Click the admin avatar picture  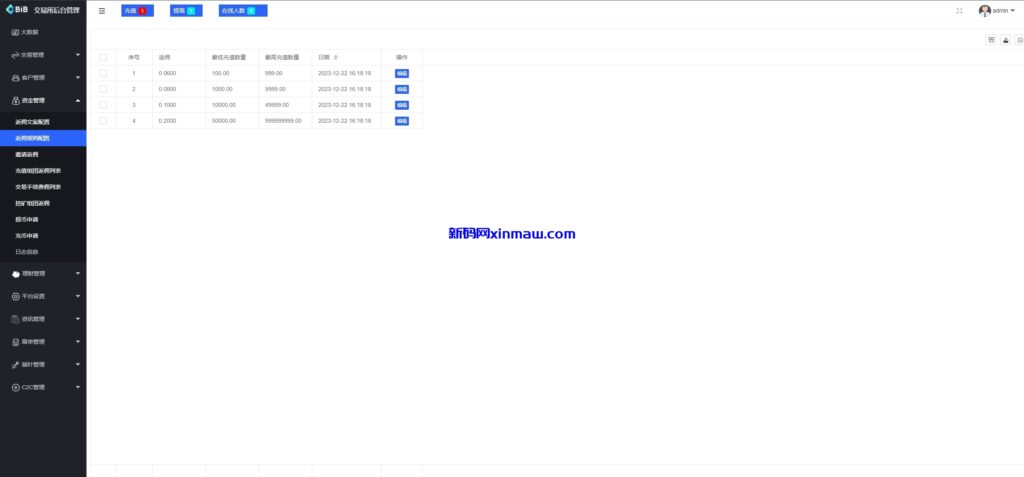tap(985, 11)
